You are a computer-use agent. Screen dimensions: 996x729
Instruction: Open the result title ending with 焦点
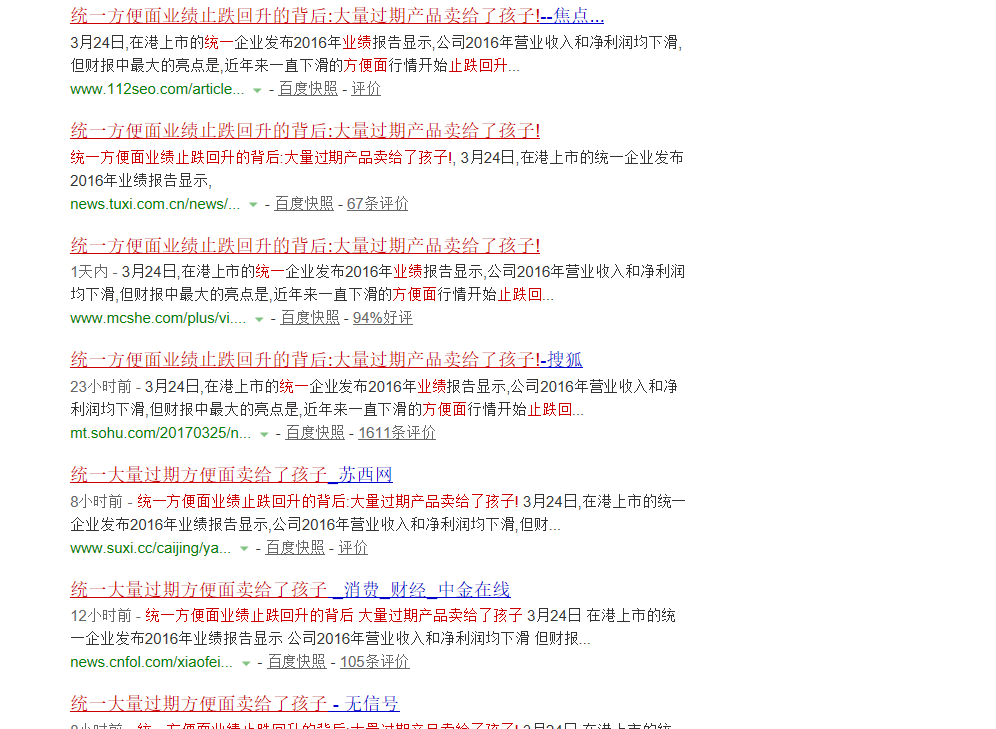tap(337, 15)
